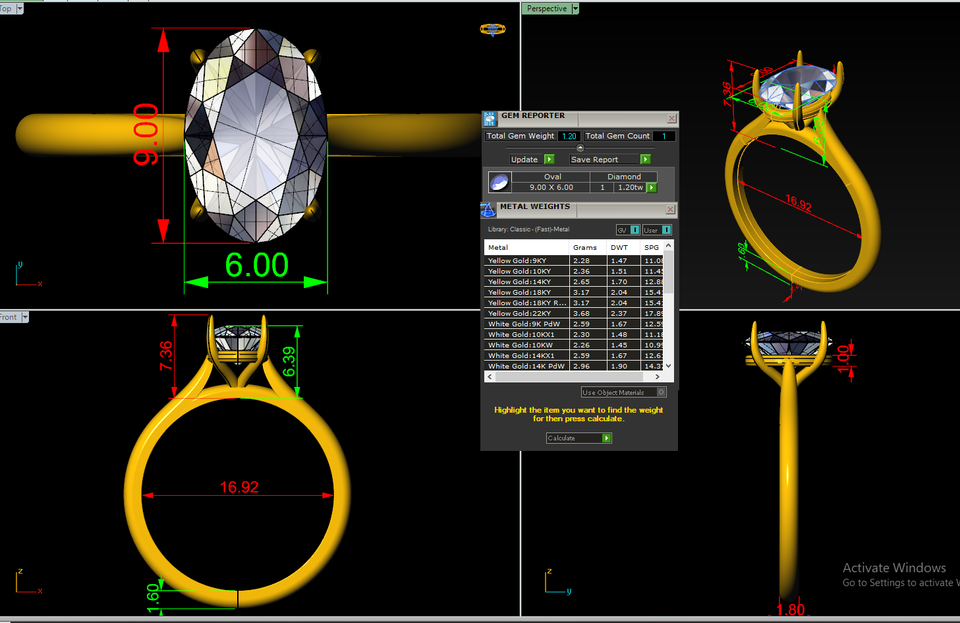The width and height of the screenshot is (960, 623).
Task: Open the Front viewport dropdown arrow
Action: 25,317
